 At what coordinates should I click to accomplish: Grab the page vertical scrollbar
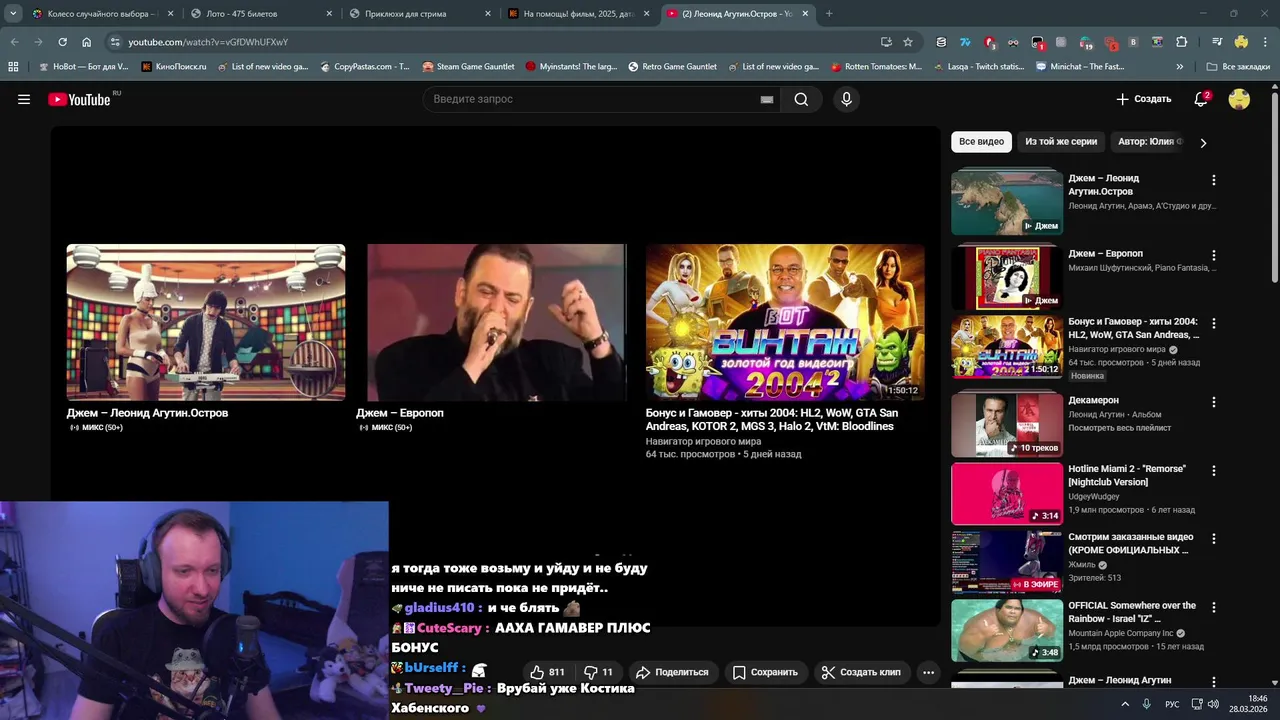click(x=1274, y=186)
